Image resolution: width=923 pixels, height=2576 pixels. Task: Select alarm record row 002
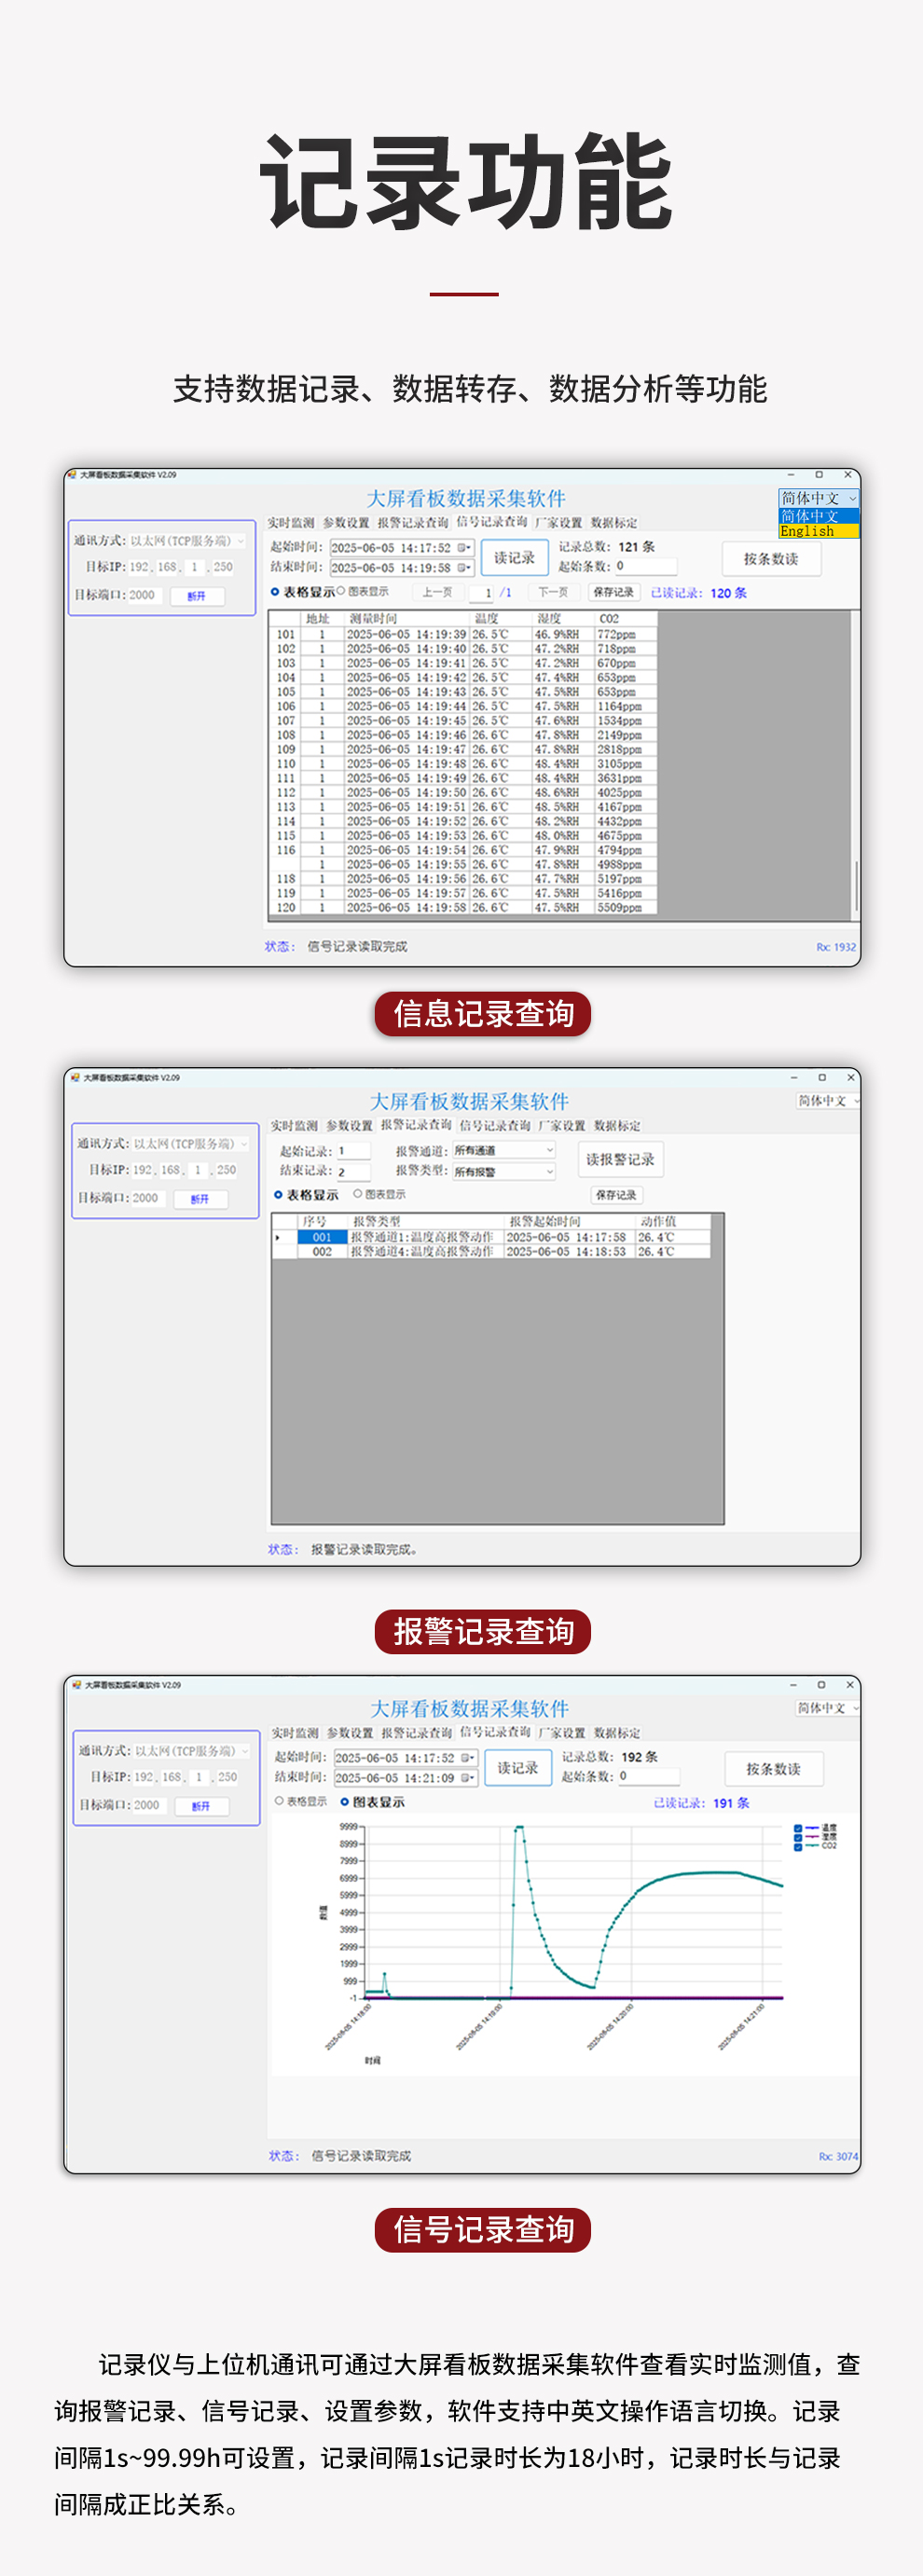pyautogui.click(x=322, y=1251)
